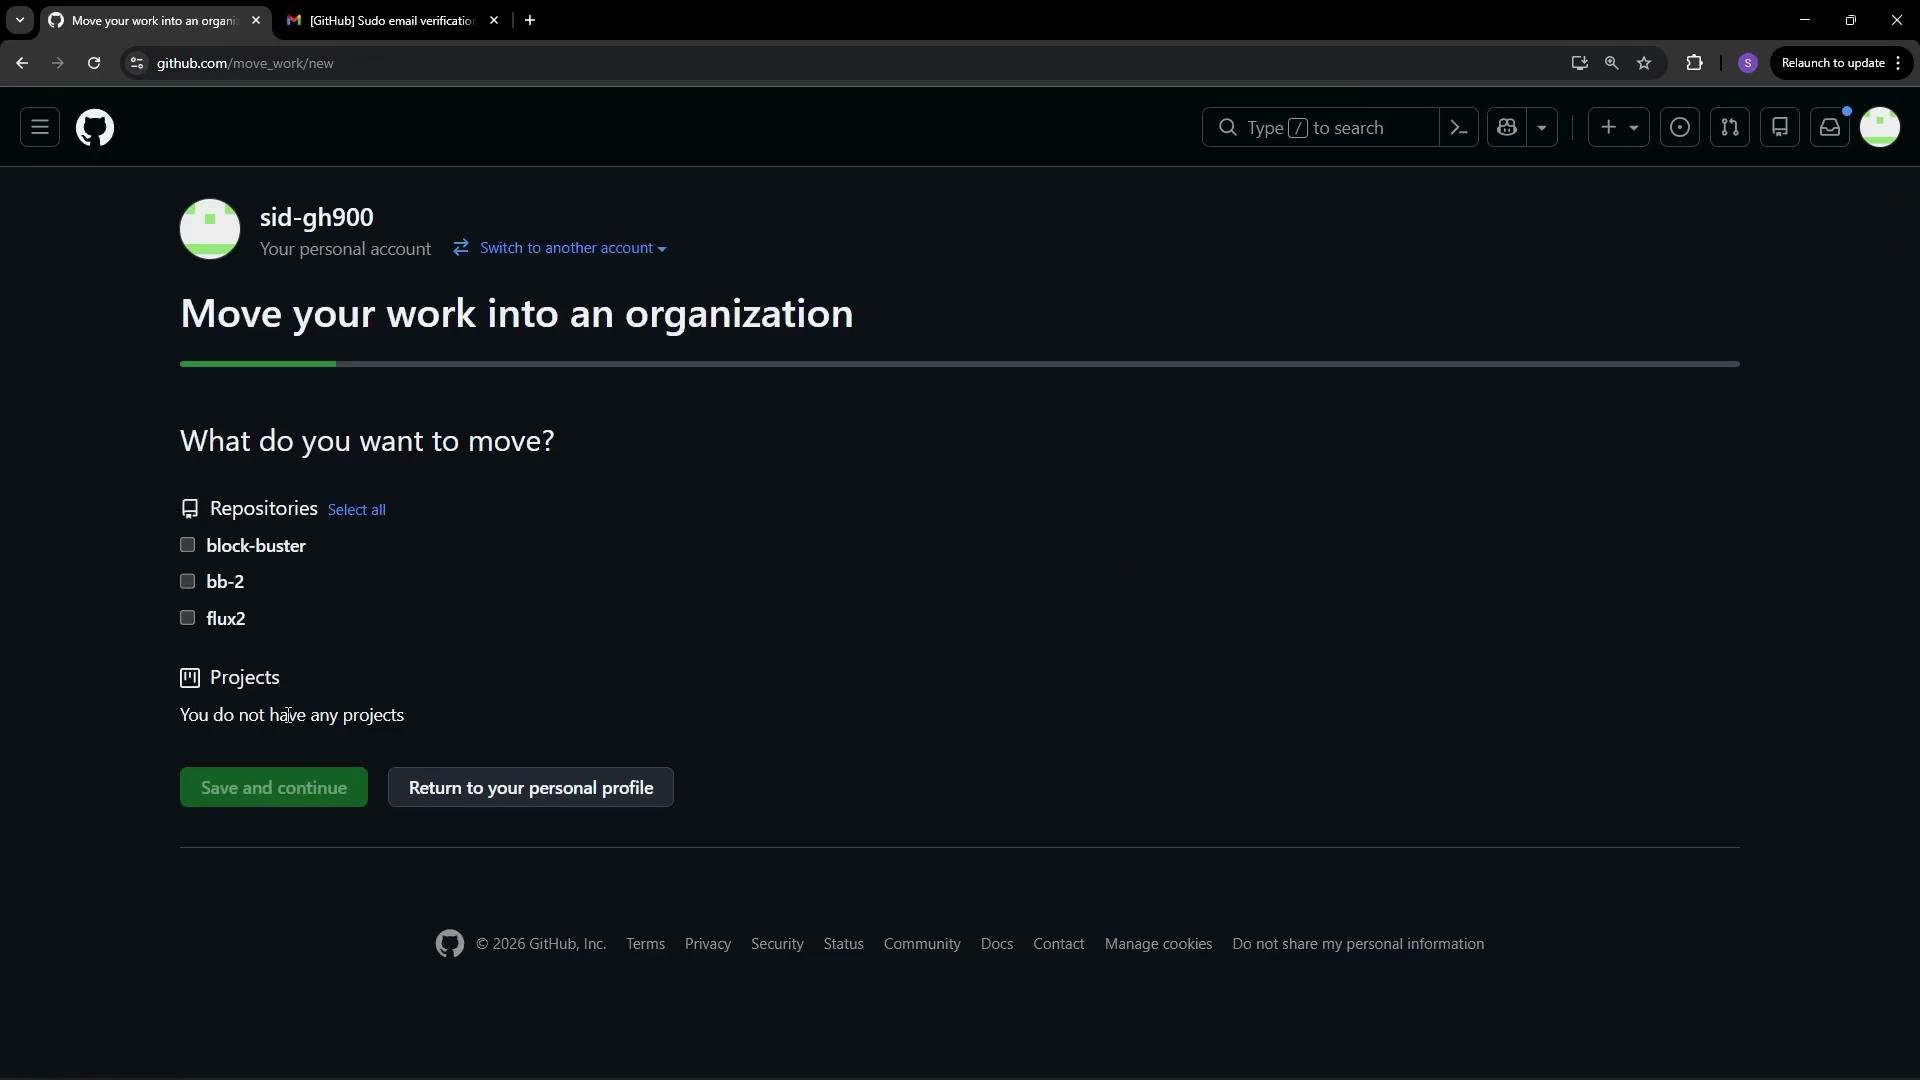Viewport: 1920px width, 1080px height.
Task: Open the user avatar menu in header
Action: [x=1880, y=128]
